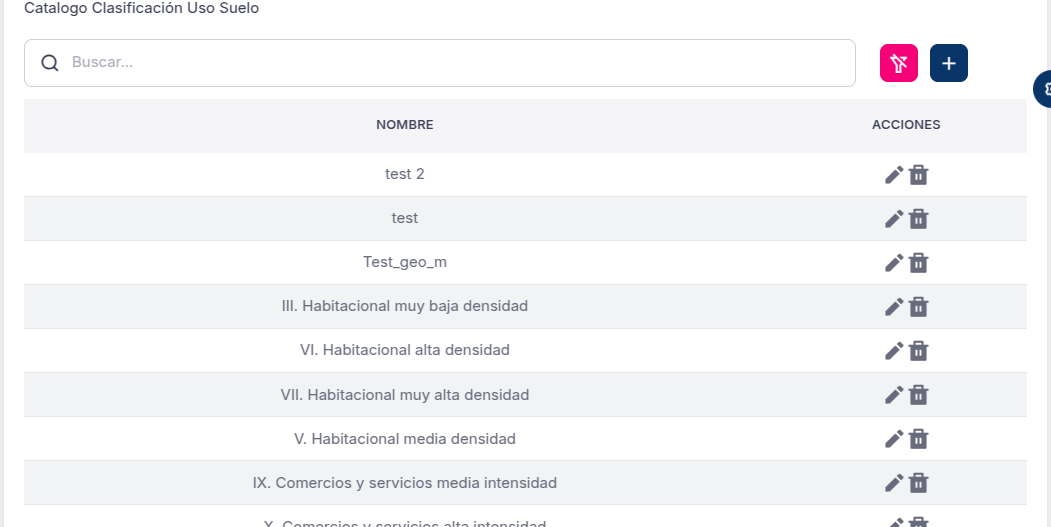Screen dimensions: 1051x527
Task: Delete the 'Test_geo_m' row using the trash icon
Action: click(x=918, y=263)
